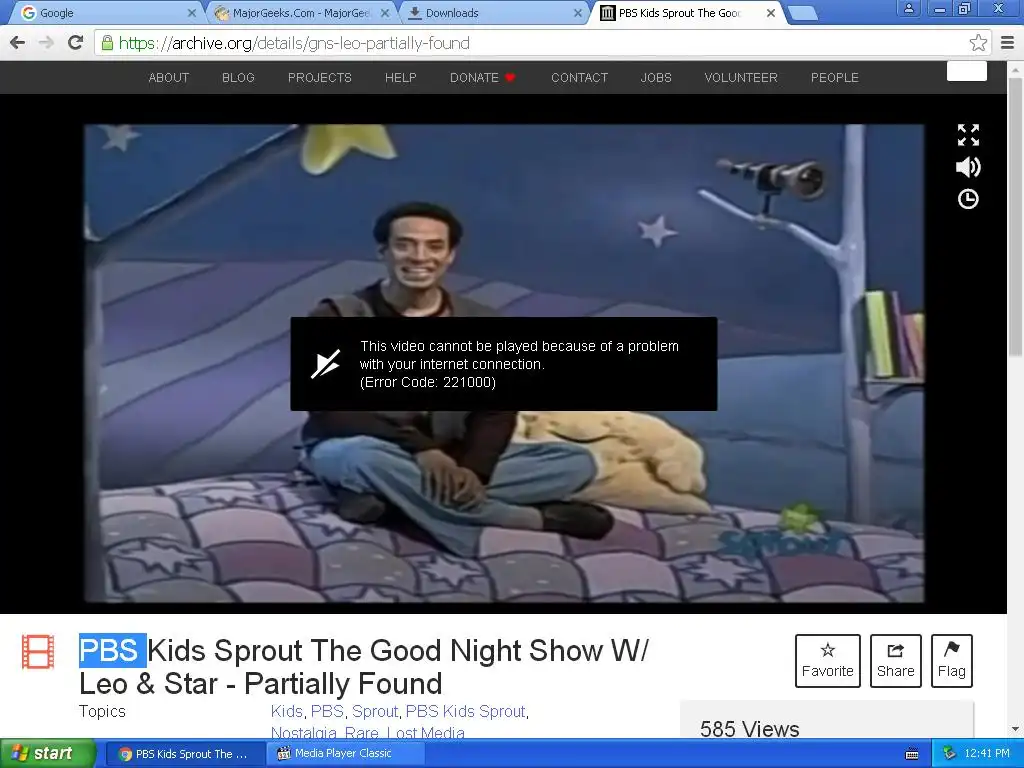
Task: Open the Windows start menu
Action: click(47, 754)
